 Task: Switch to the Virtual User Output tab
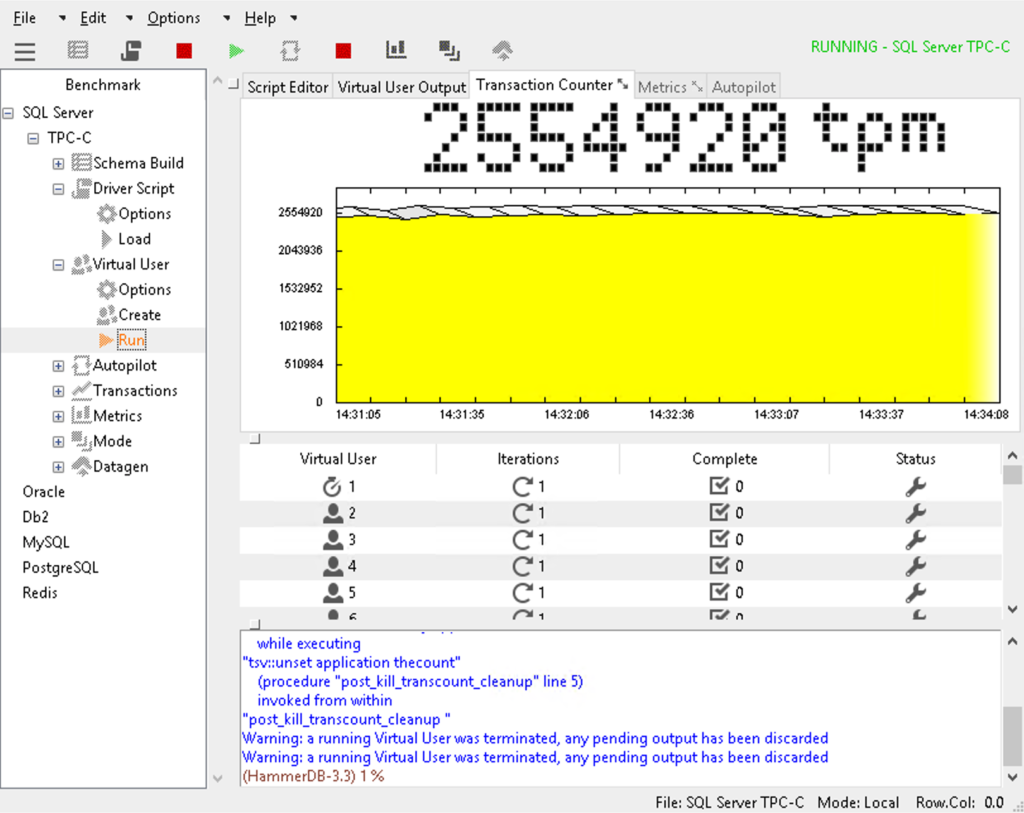402,87
